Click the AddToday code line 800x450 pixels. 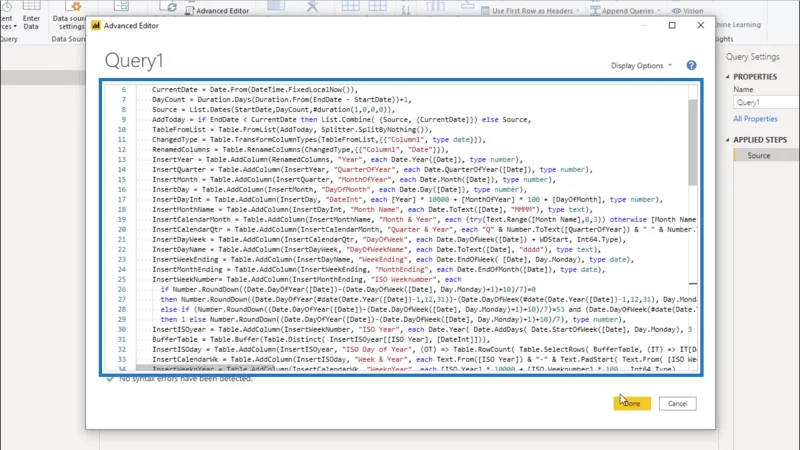pyautogui.click(x=341, y=119)
